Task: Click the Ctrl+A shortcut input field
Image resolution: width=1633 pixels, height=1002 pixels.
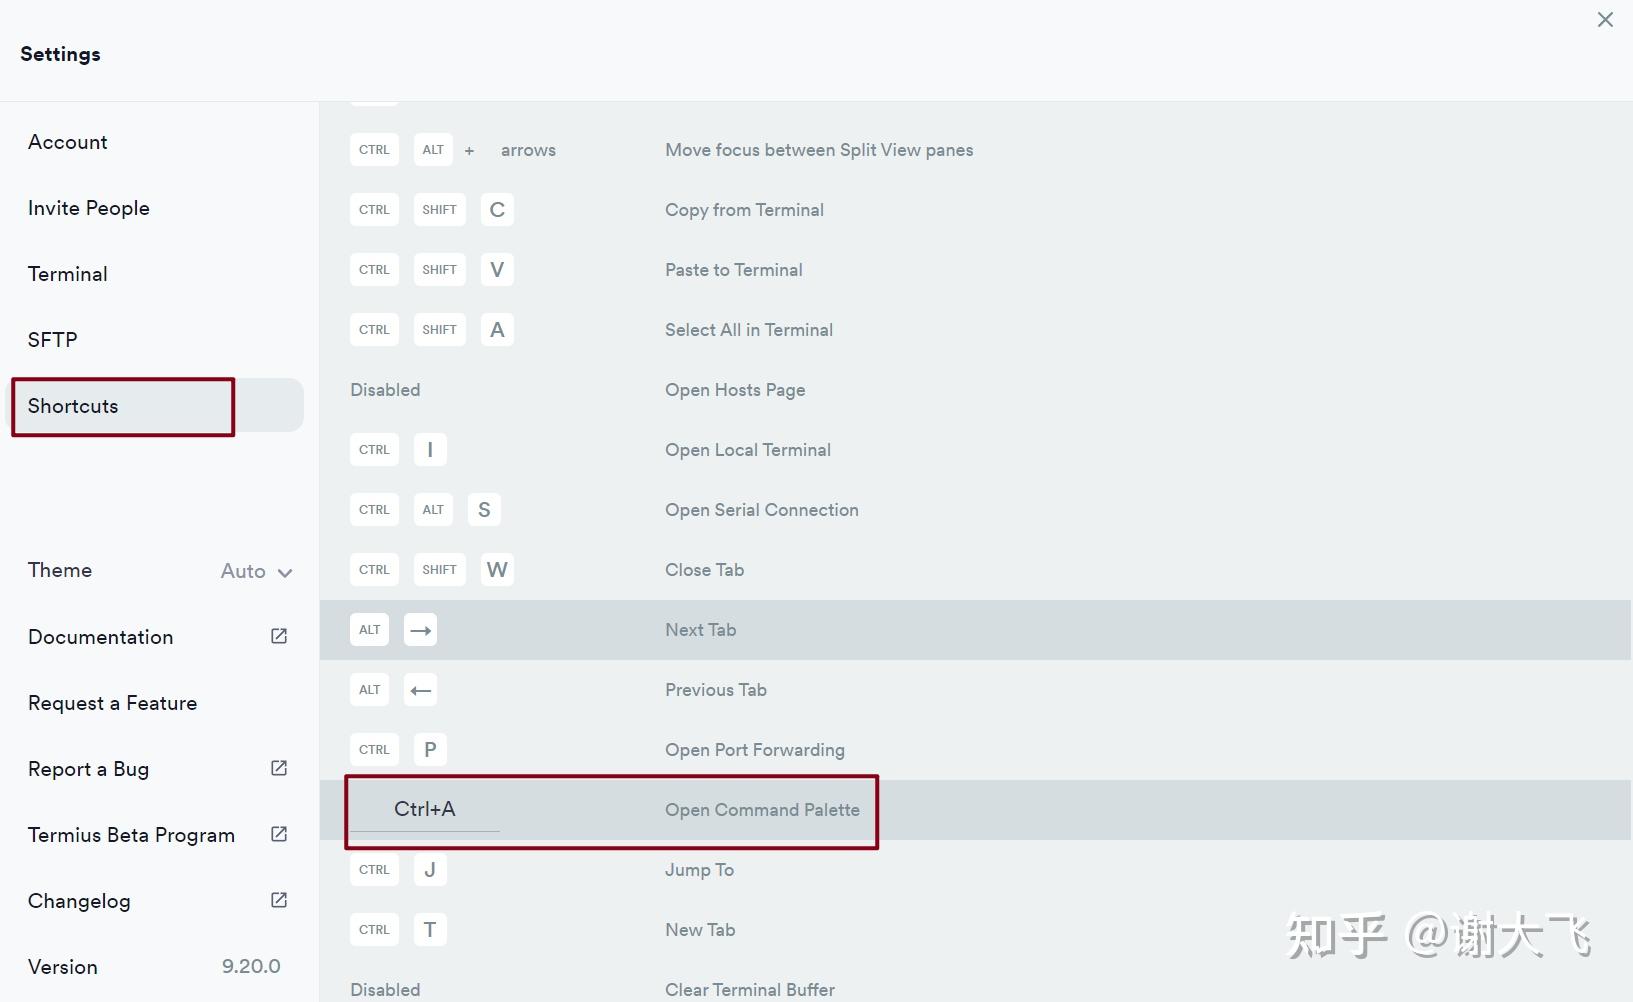Action: tap(425, 810)
